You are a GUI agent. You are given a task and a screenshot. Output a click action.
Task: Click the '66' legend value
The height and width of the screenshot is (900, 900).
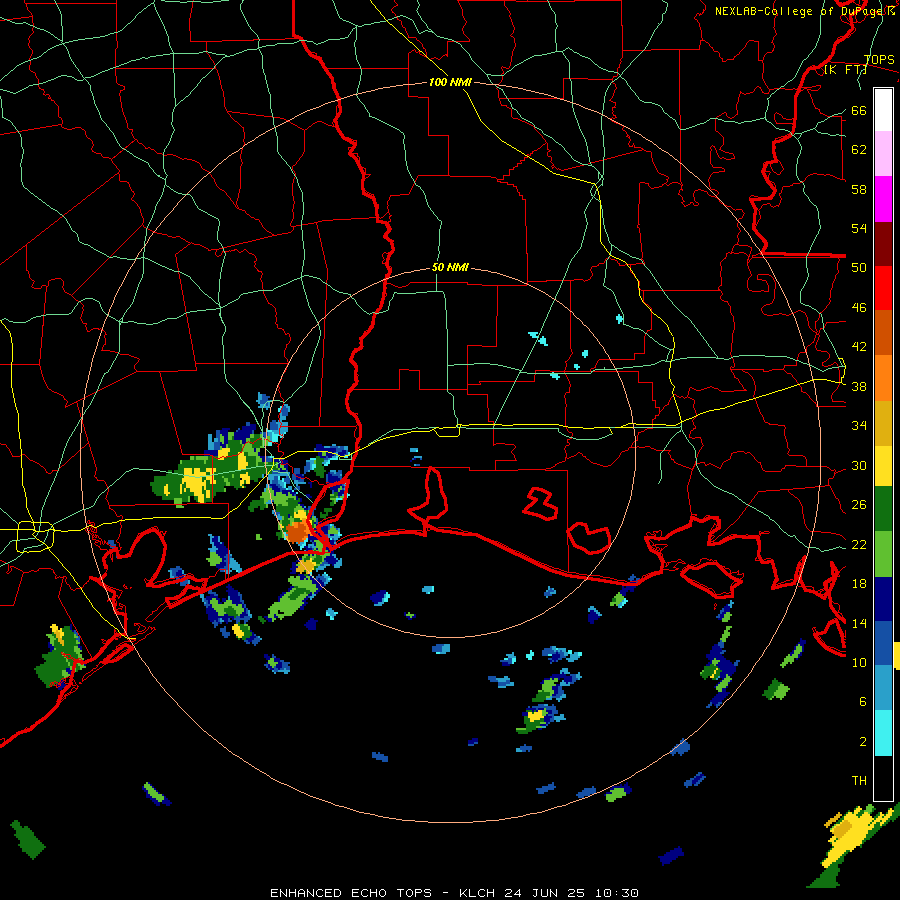[x=859, y=110]
